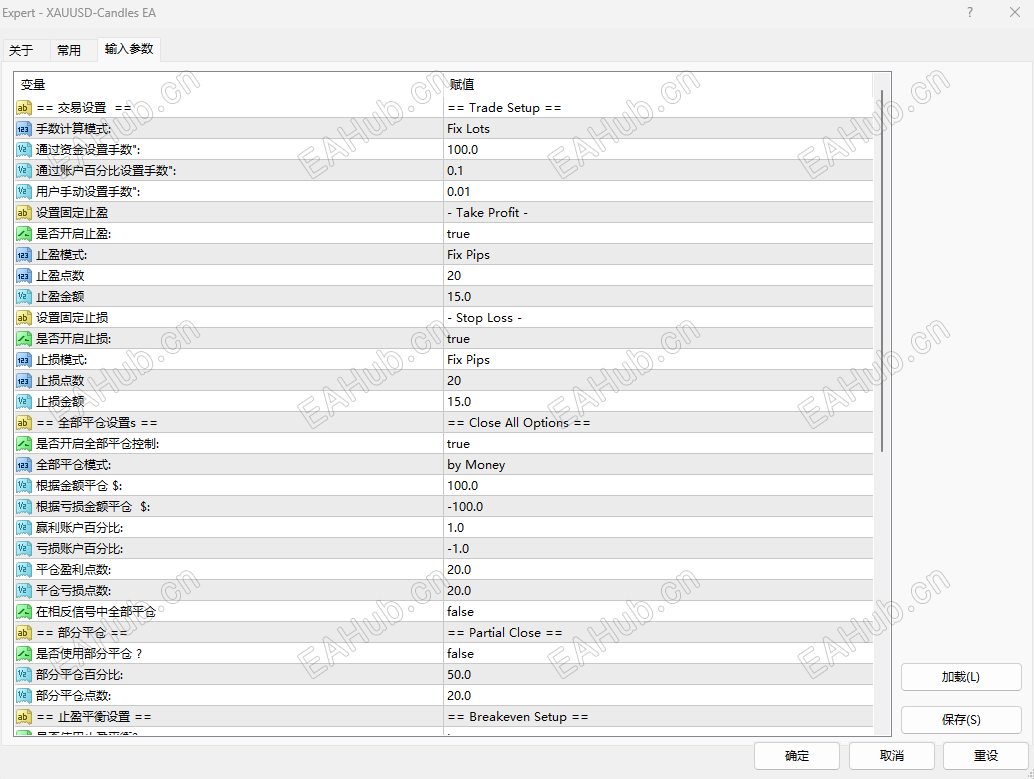This screenshot has width=1034, height=779.
Task: Close the Expert dialog window
Action: 1015,13
